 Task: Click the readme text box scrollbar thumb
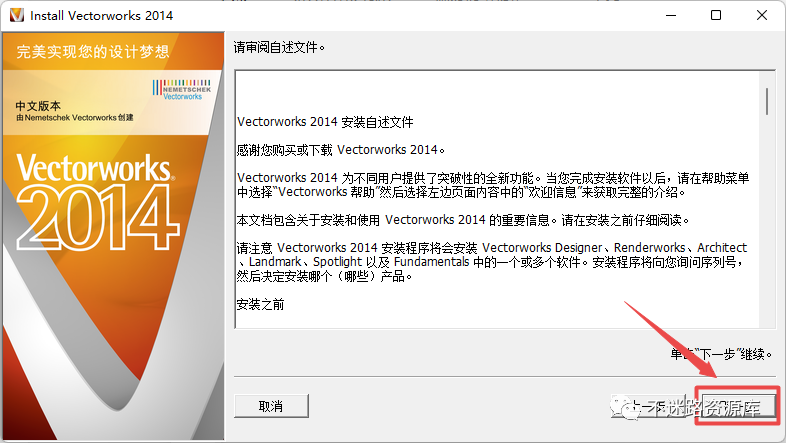point(766,102)
